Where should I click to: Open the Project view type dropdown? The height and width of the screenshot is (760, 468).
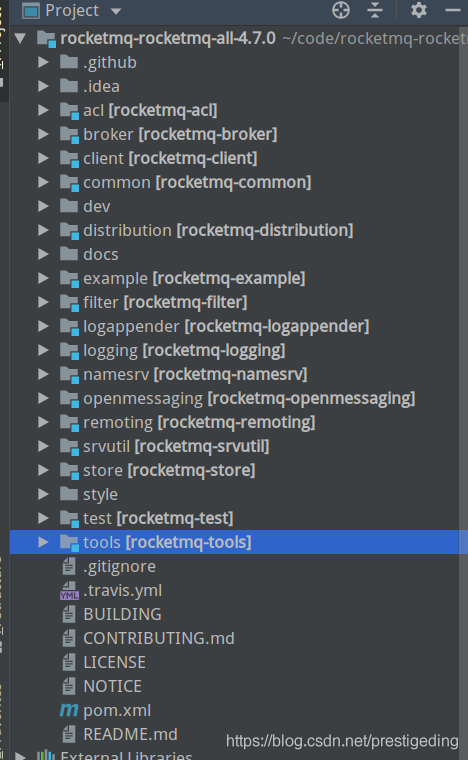click(116, 11)
